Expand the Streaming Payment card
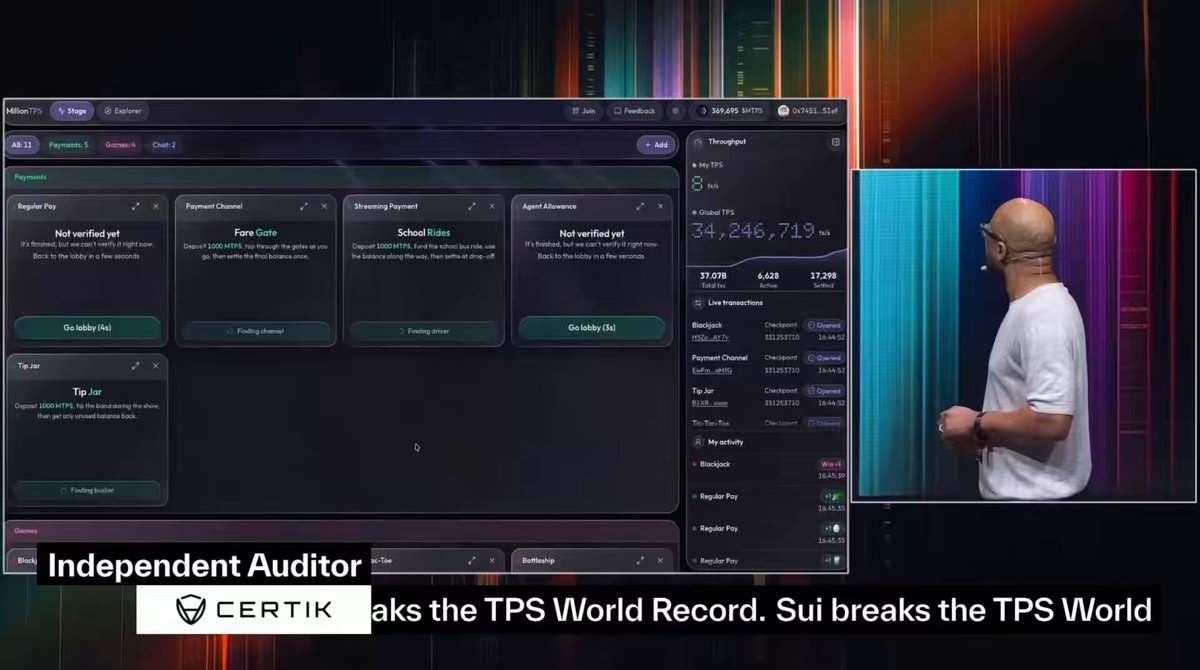Screen dimensions: 1200x670 pyautogui.click(x=472, y=206)
